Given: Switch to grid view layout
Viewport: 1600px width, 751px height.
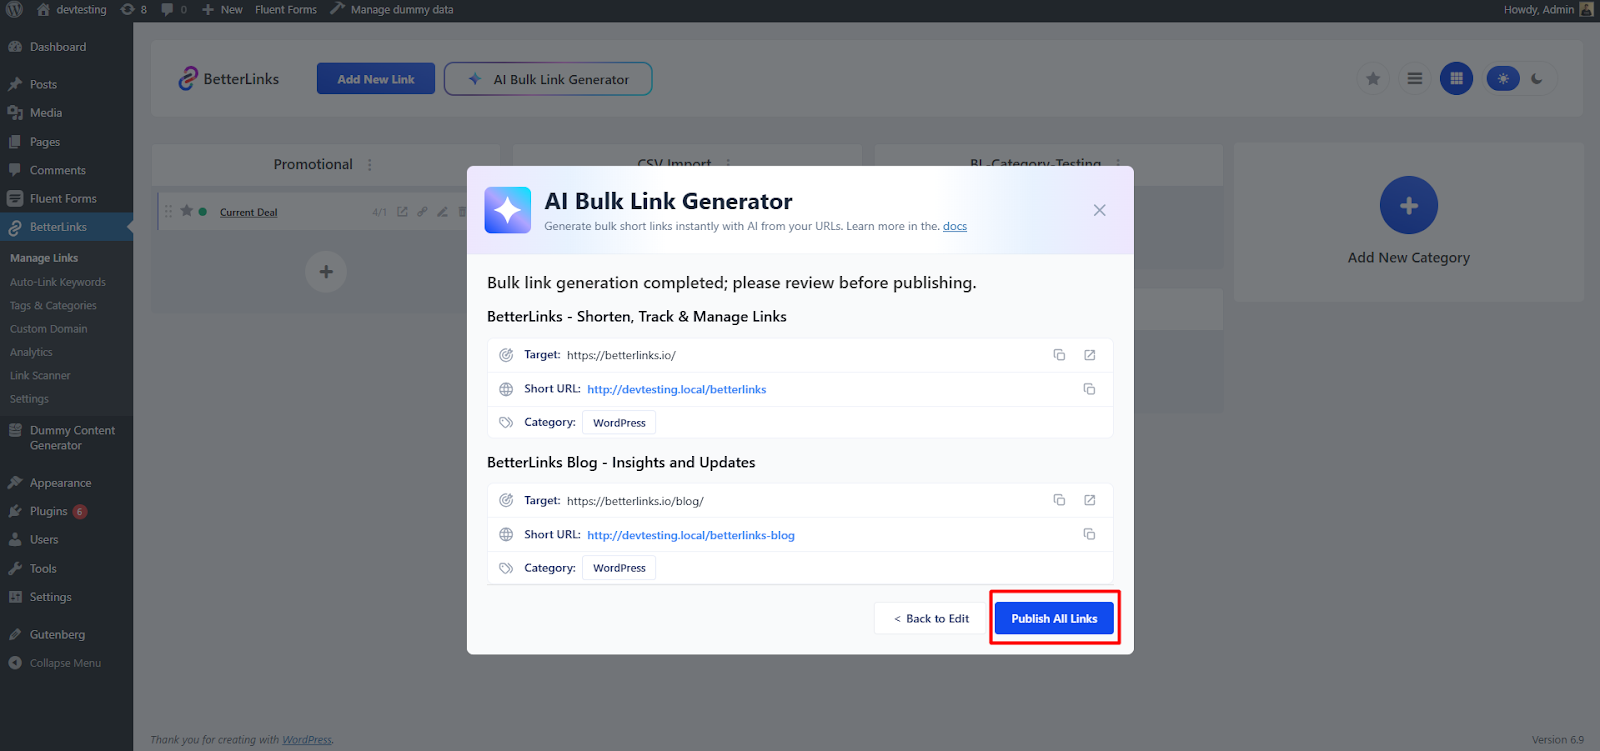Looking at the screenshot, I should pyautogui.click(x=1456, y=78).
